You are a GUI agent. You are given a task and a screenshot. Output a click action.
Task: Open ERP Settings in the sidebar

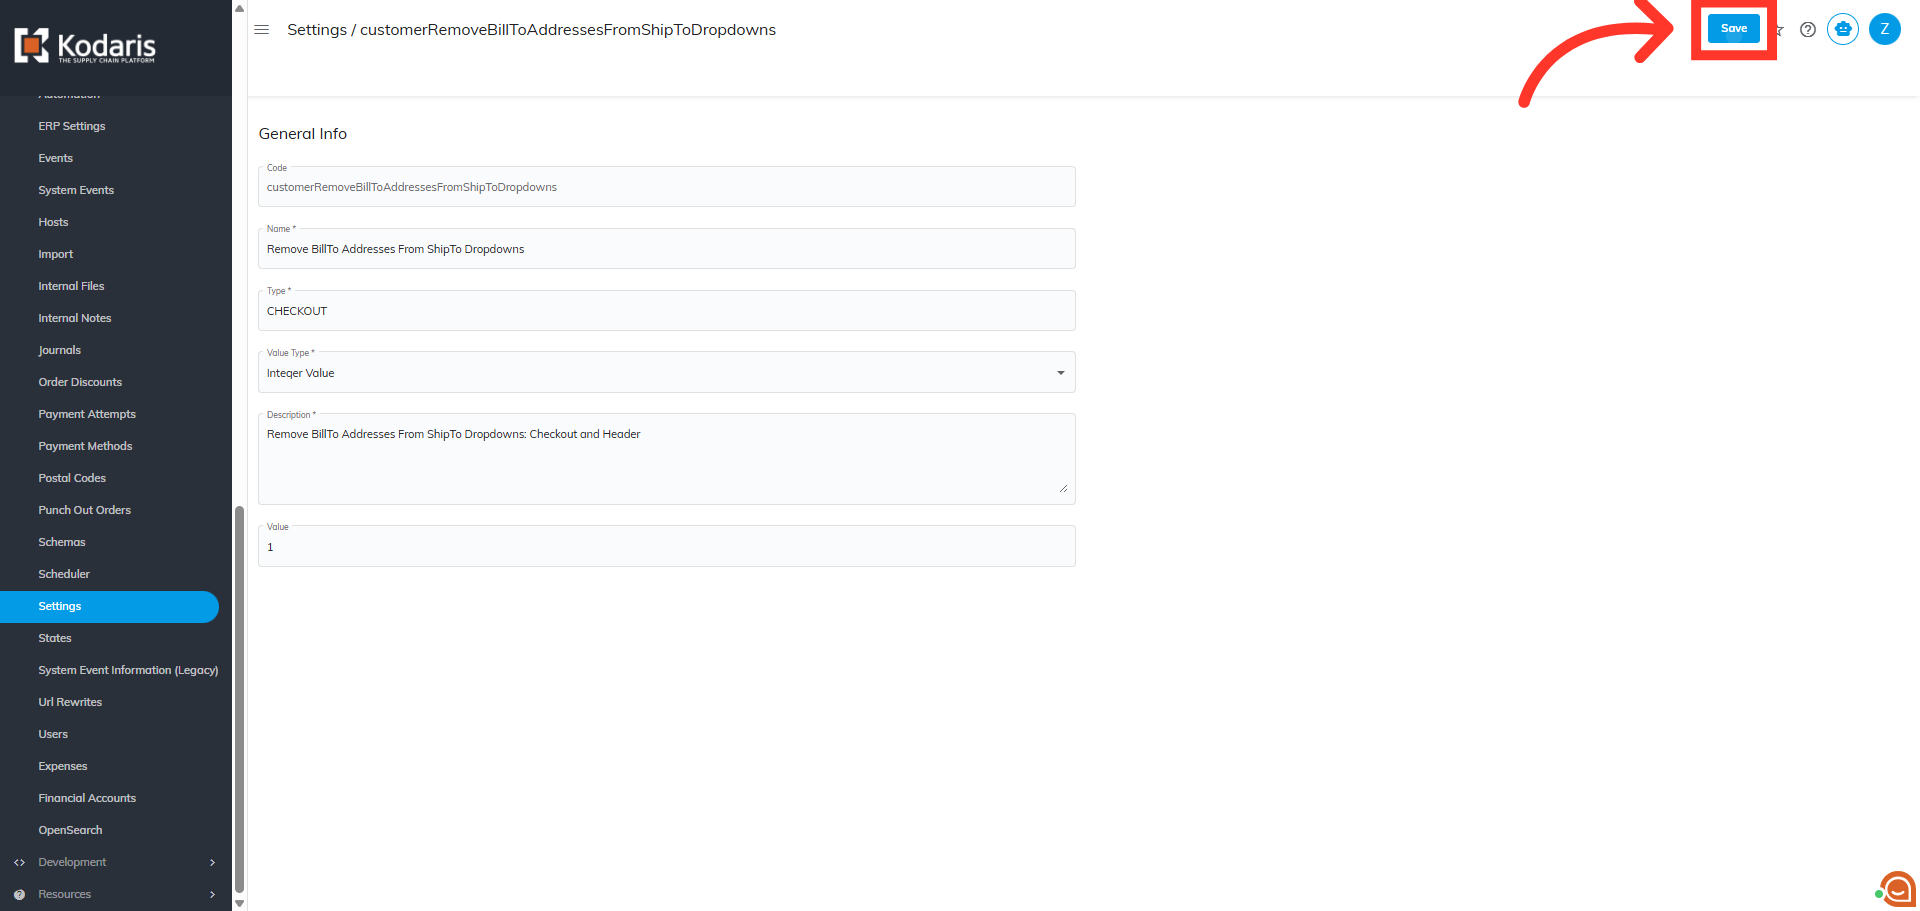click(x=72, y=126)
